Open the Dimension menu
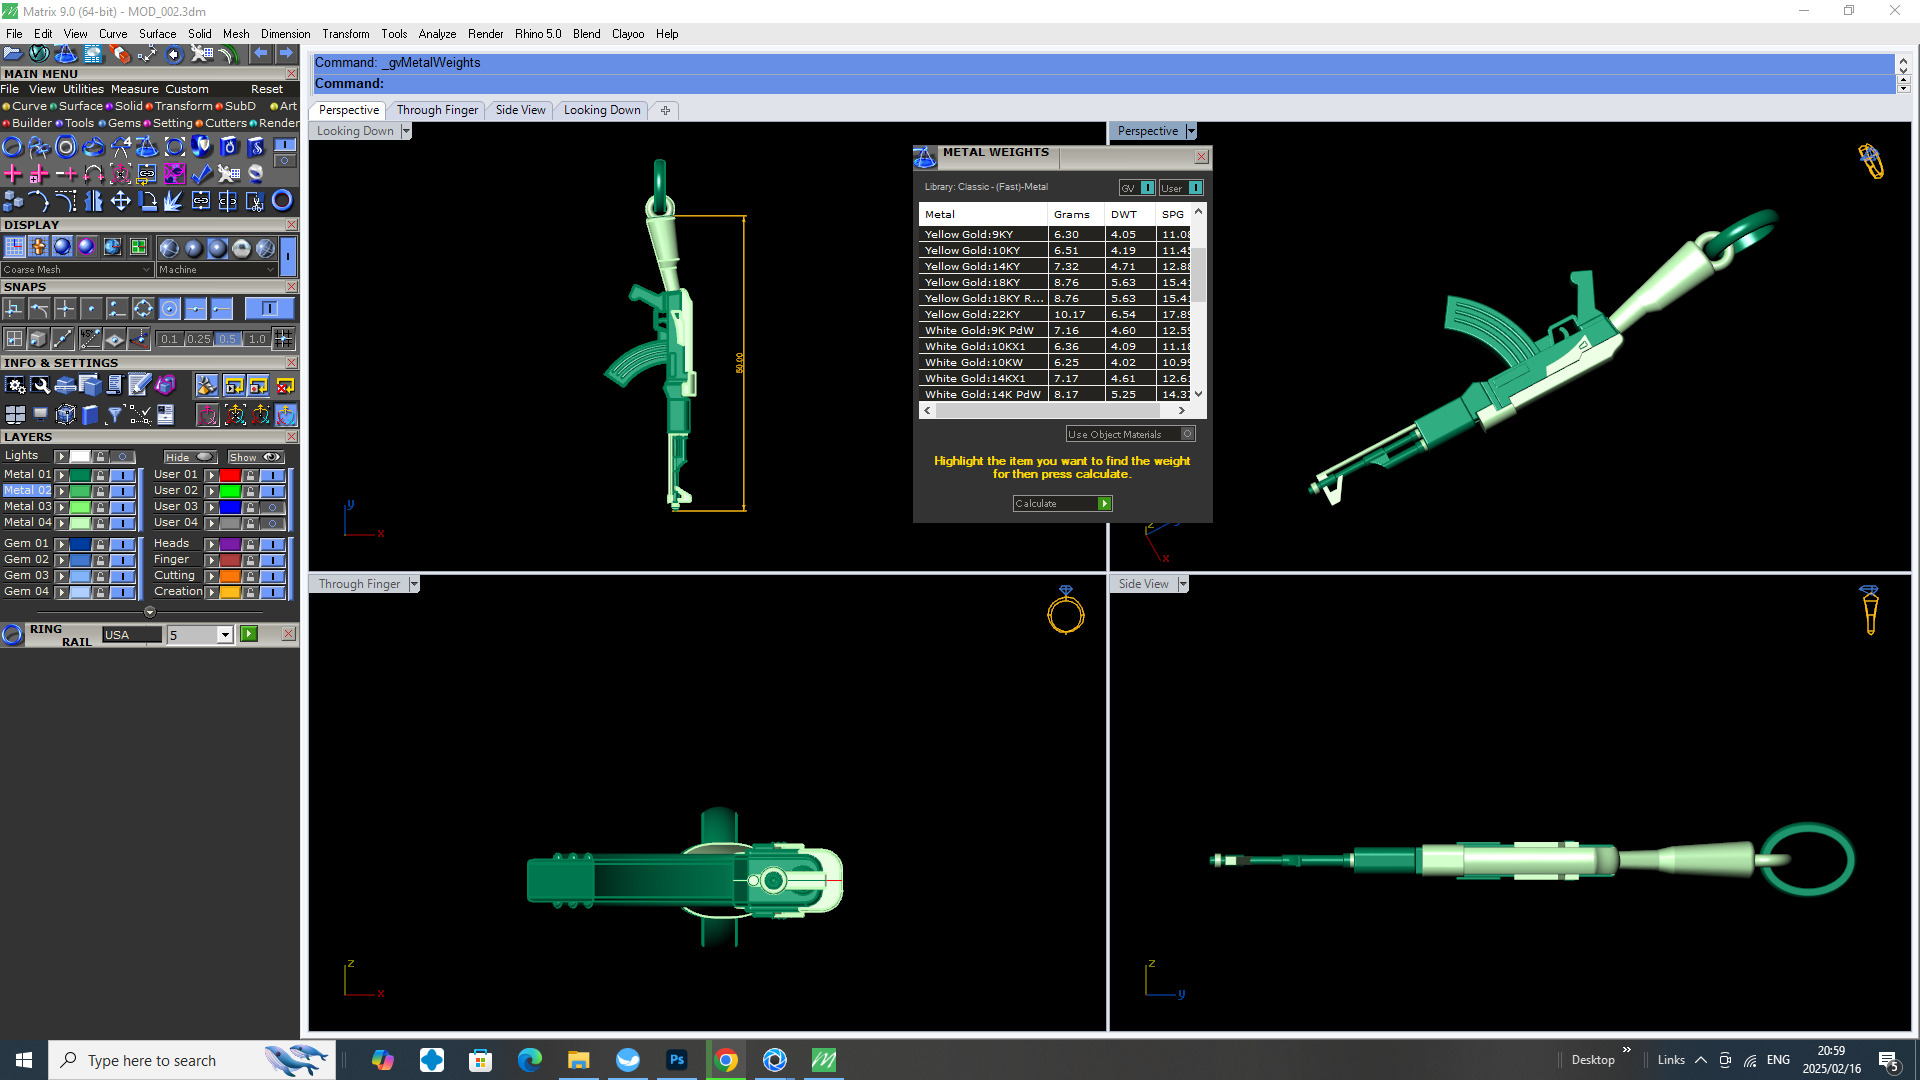This screenshot has width=1920, height=1080. tap(285, 33)
